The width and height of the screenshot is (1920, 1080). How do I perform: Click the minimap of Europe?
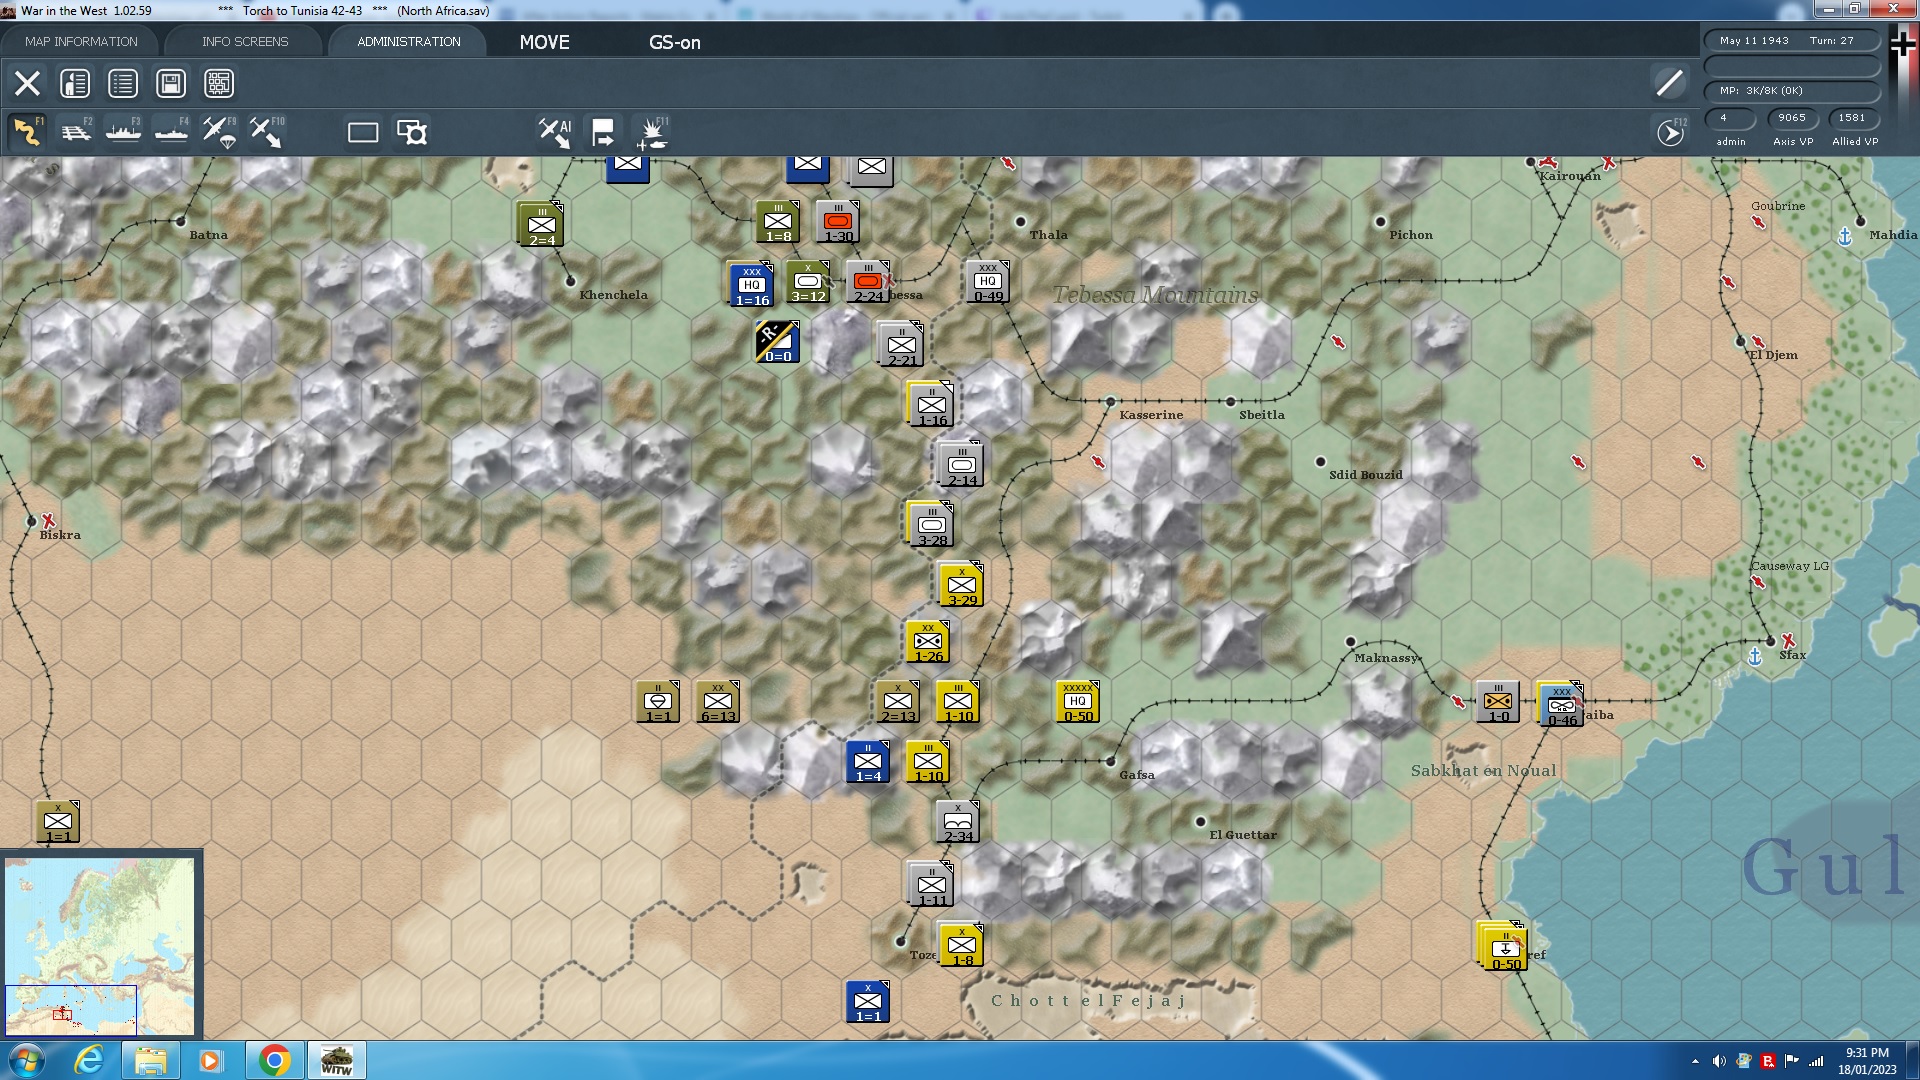pyautogui.click(x=100, y=945)
